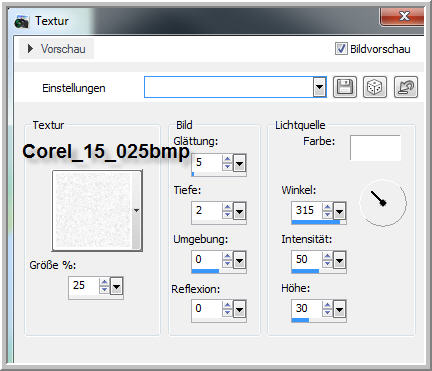Click the Winkel value field showing 315
432x371 pixels.
(x=306, y=210)
